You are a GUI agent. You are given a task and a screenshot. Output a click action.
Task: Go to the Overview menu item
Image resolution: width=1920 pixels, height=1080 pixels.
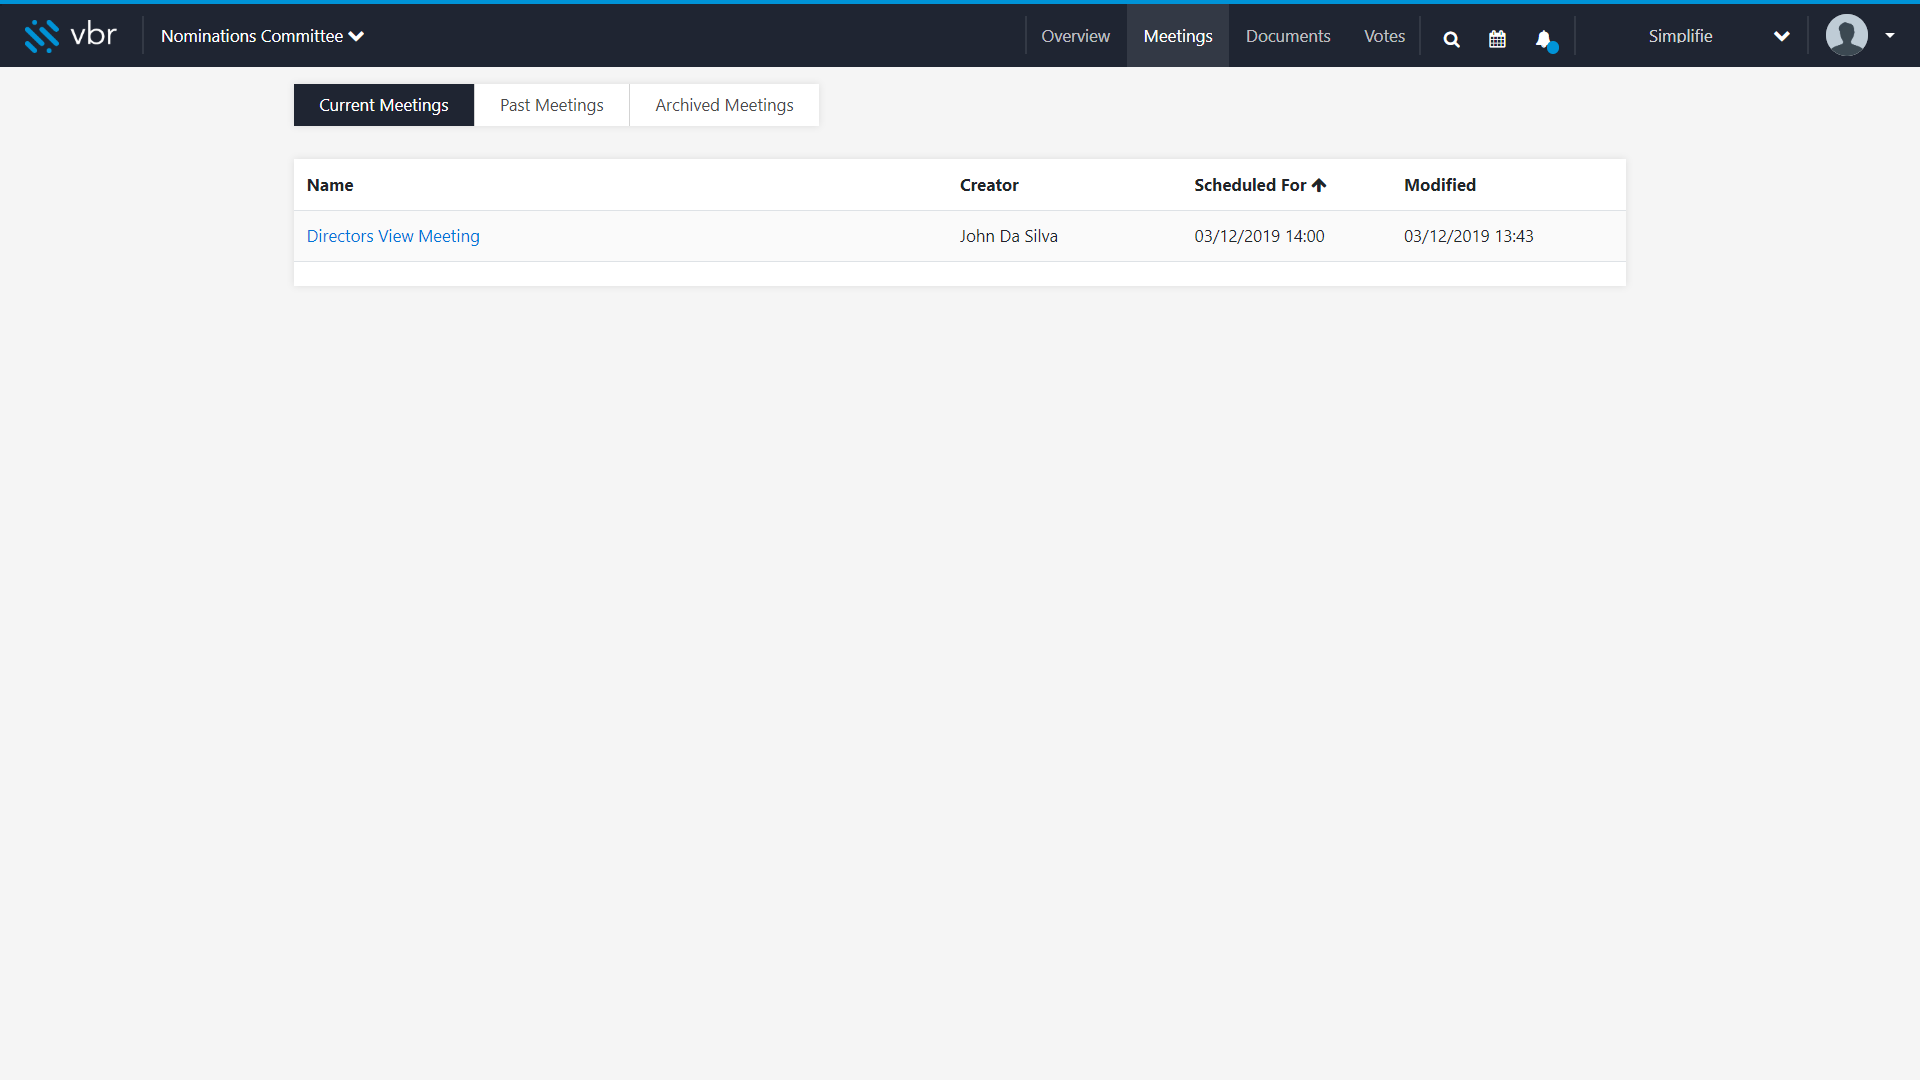click(1075, 36)
